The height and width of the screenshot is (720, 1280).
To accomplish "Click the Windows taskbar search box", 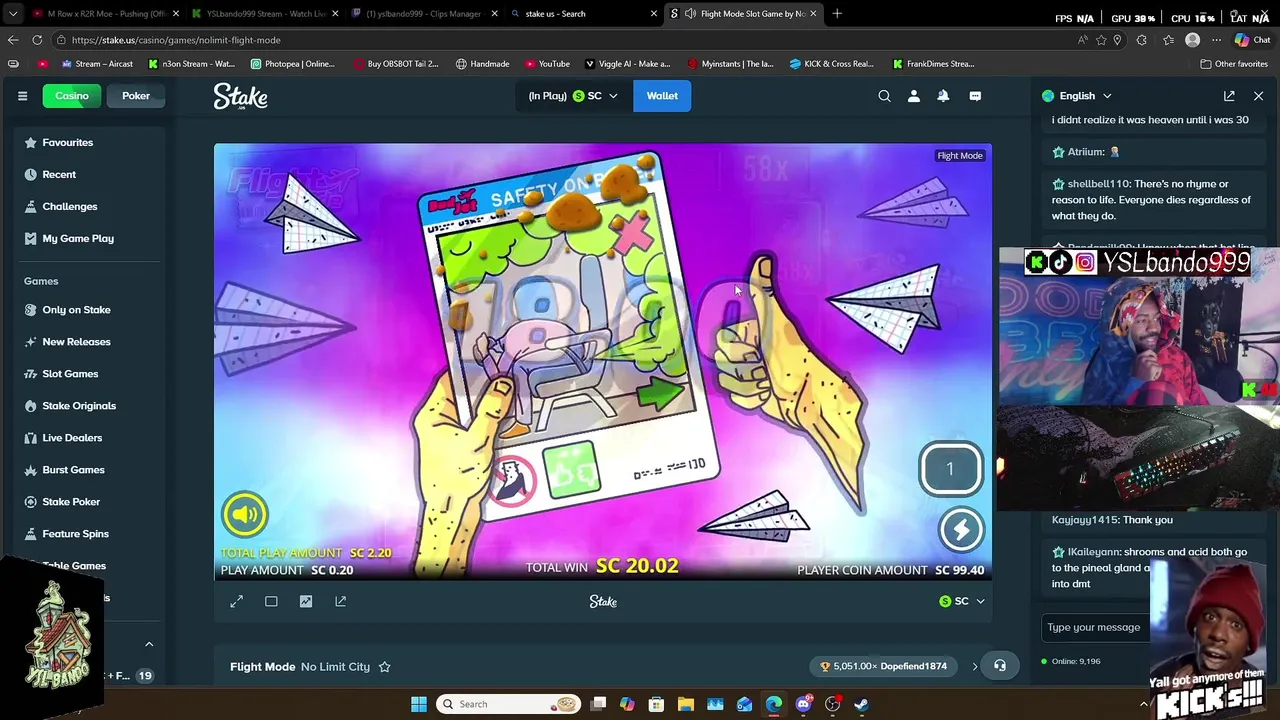I will click(509, 704).
